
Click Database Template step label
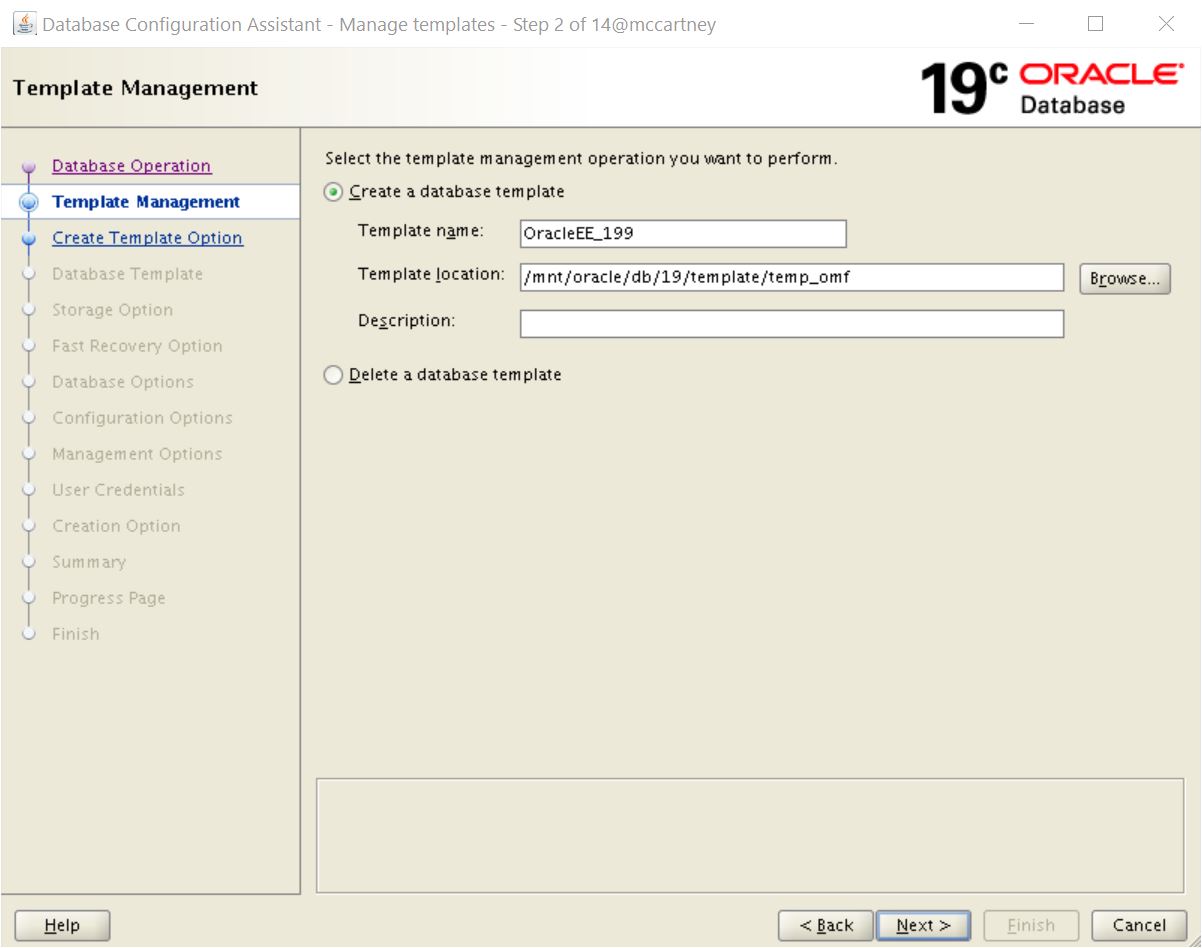pyautogui.click(x=127, y=274)
